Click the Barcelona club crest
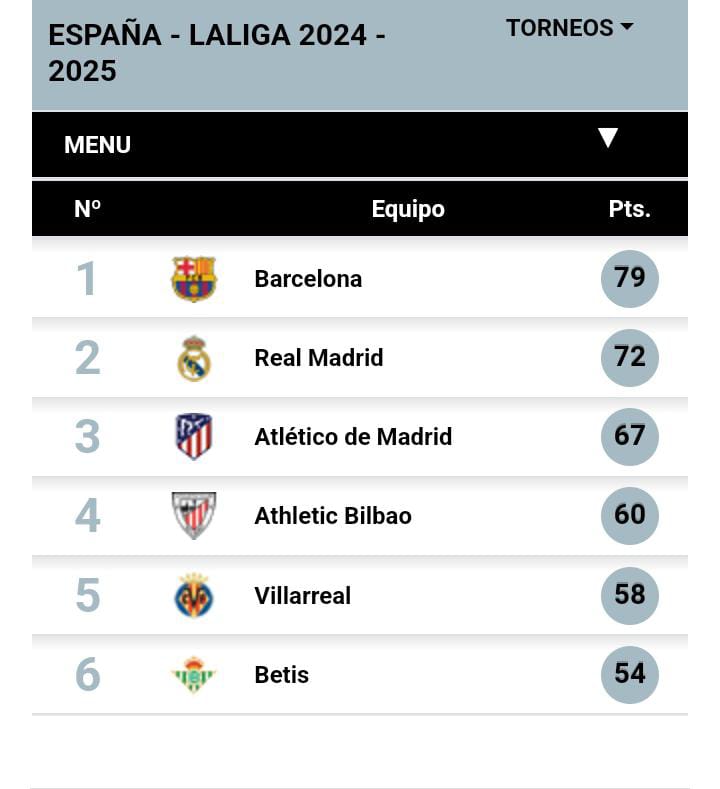 point(194,279)
